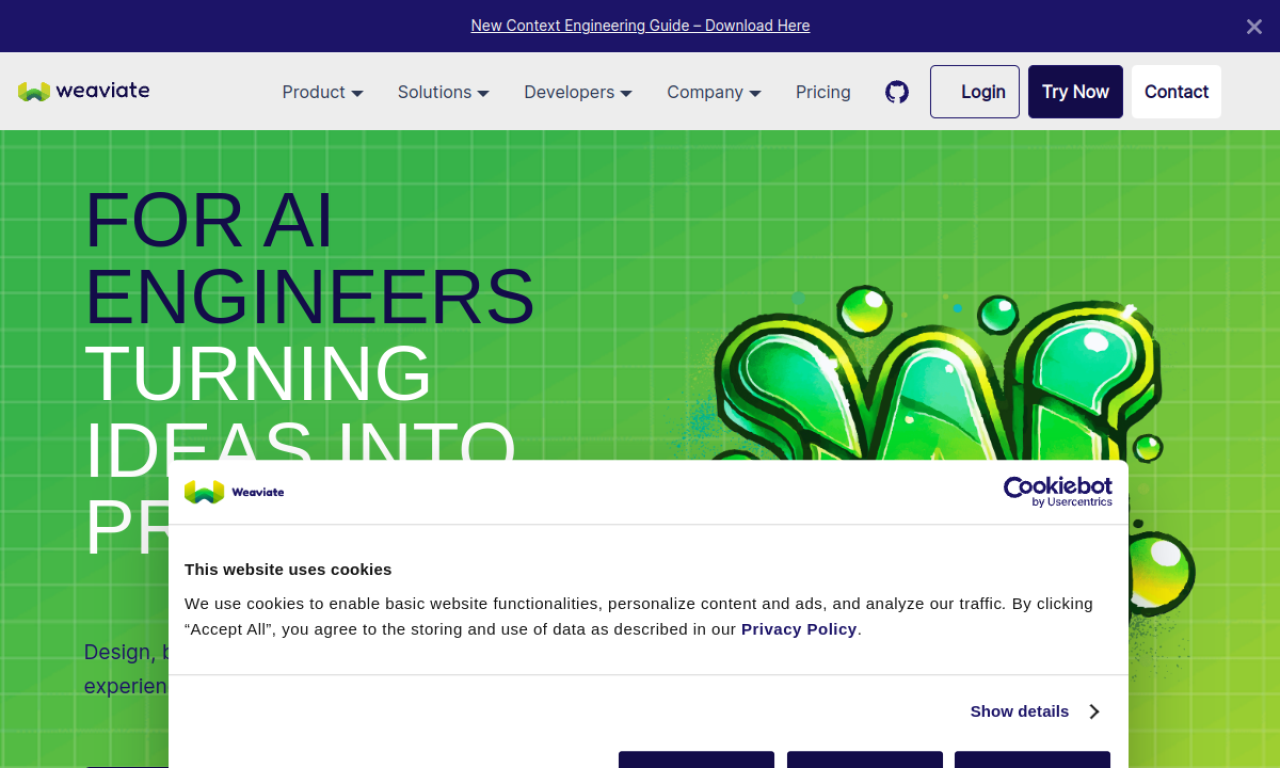1280x768 pixels.
Task: Click the Weaviate logo in navbar
Action: pos(84,91)
